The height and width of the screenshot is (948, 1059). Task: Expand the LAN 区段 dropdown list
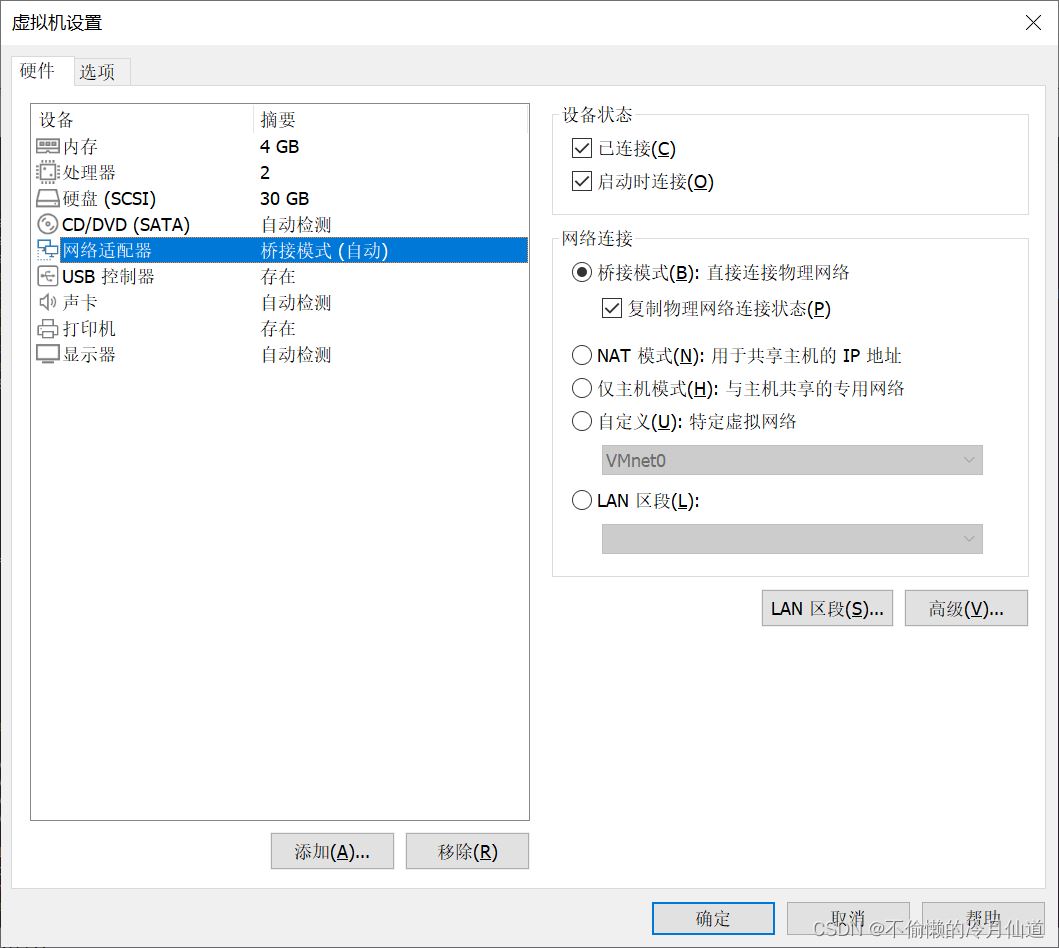(x=791, y=539)
